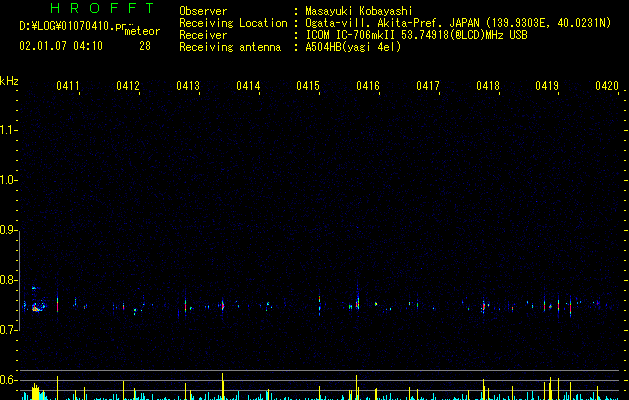The height and width of the screenshot is (400, 629).
Task: Click the Receiver label
Action: pyautogui.click(x=203, y=35)
